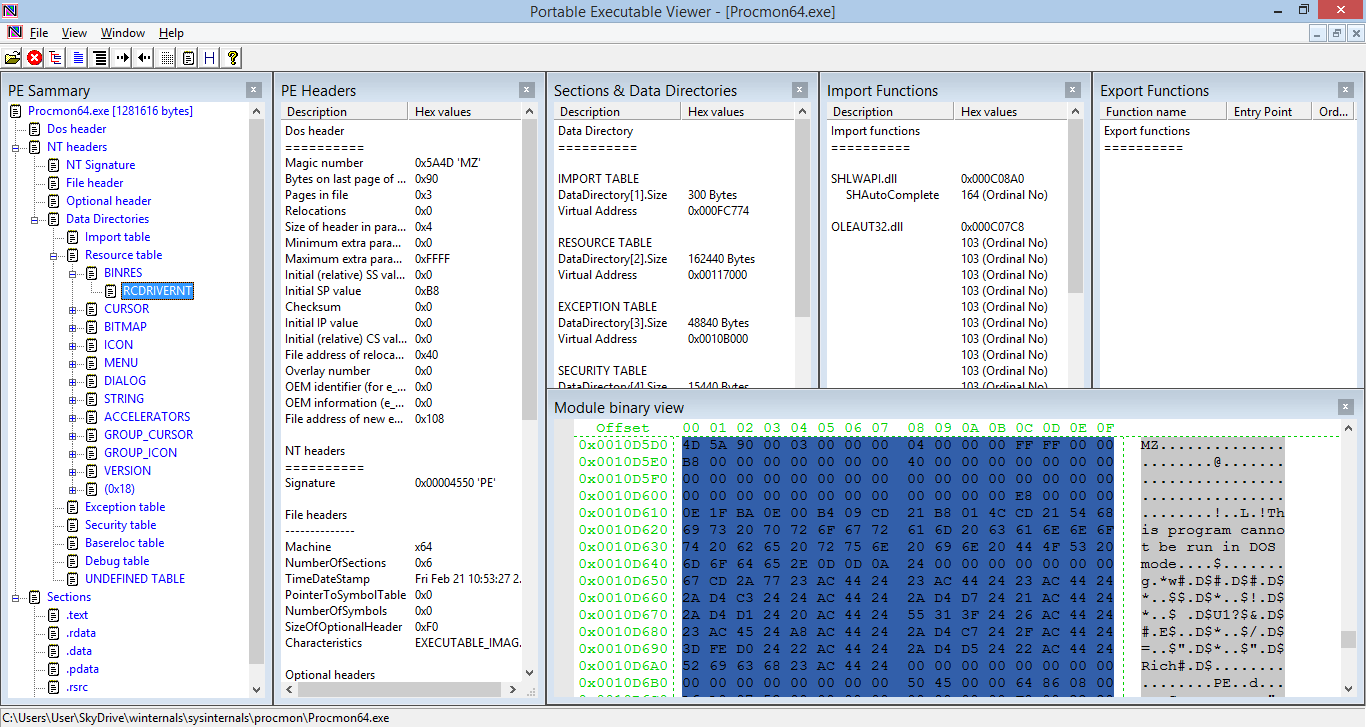This screenshot has height=728, width=1366.
Task: Select the File header tree item
Action: pyautogui.click(x=95, y=183)
